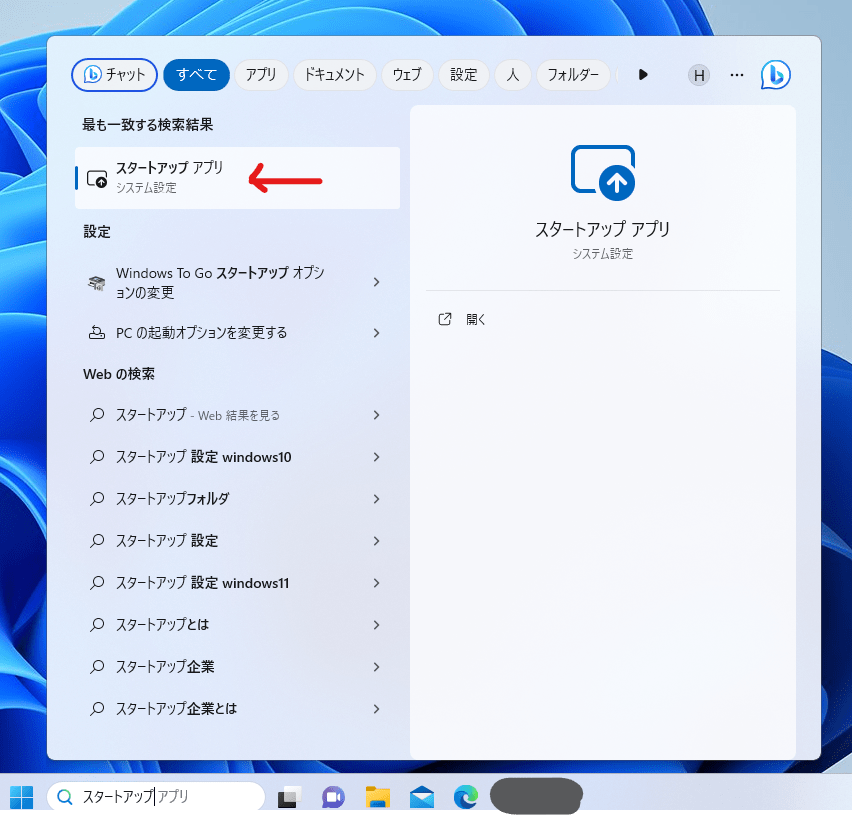Click the システム設定 subtitle in the preview pane
Image resolution: width=852 pixels, height=816 pixels.
click(x=603, y=254)
